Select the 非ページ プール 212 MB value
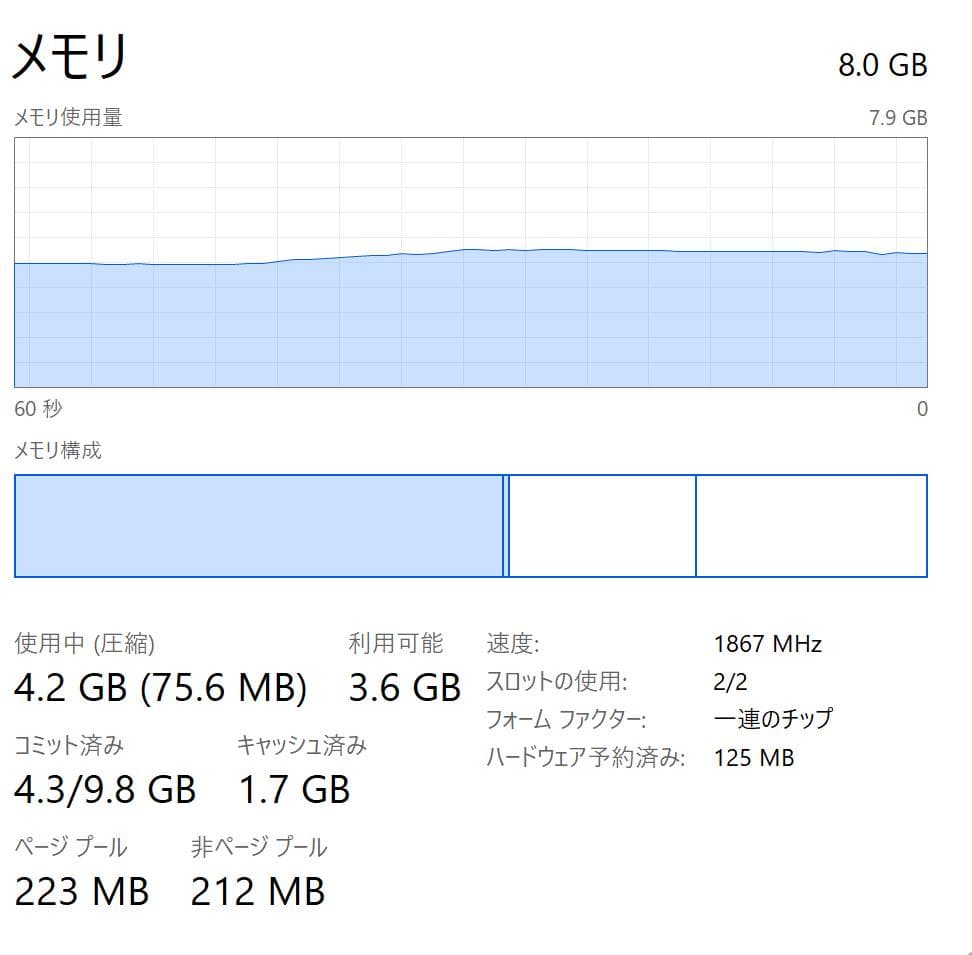972x955 pixels. 258,890
